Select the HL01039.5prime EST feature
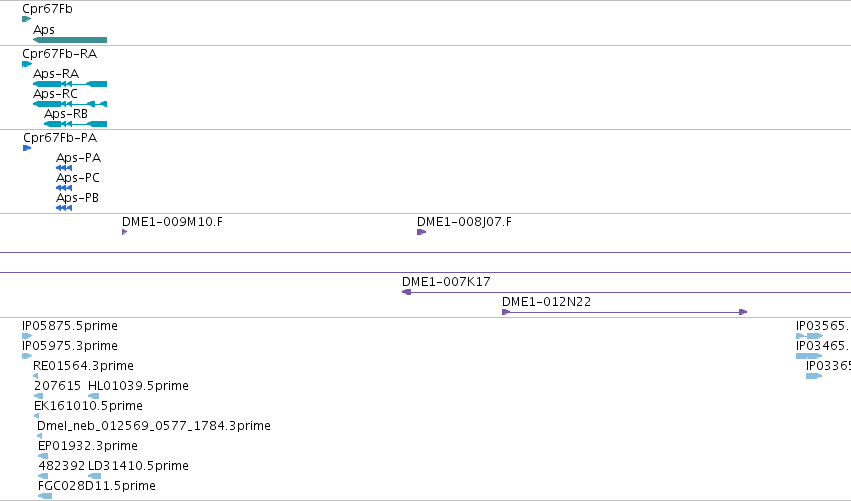This screenshot has height=501, width=851. click(94, 396)
